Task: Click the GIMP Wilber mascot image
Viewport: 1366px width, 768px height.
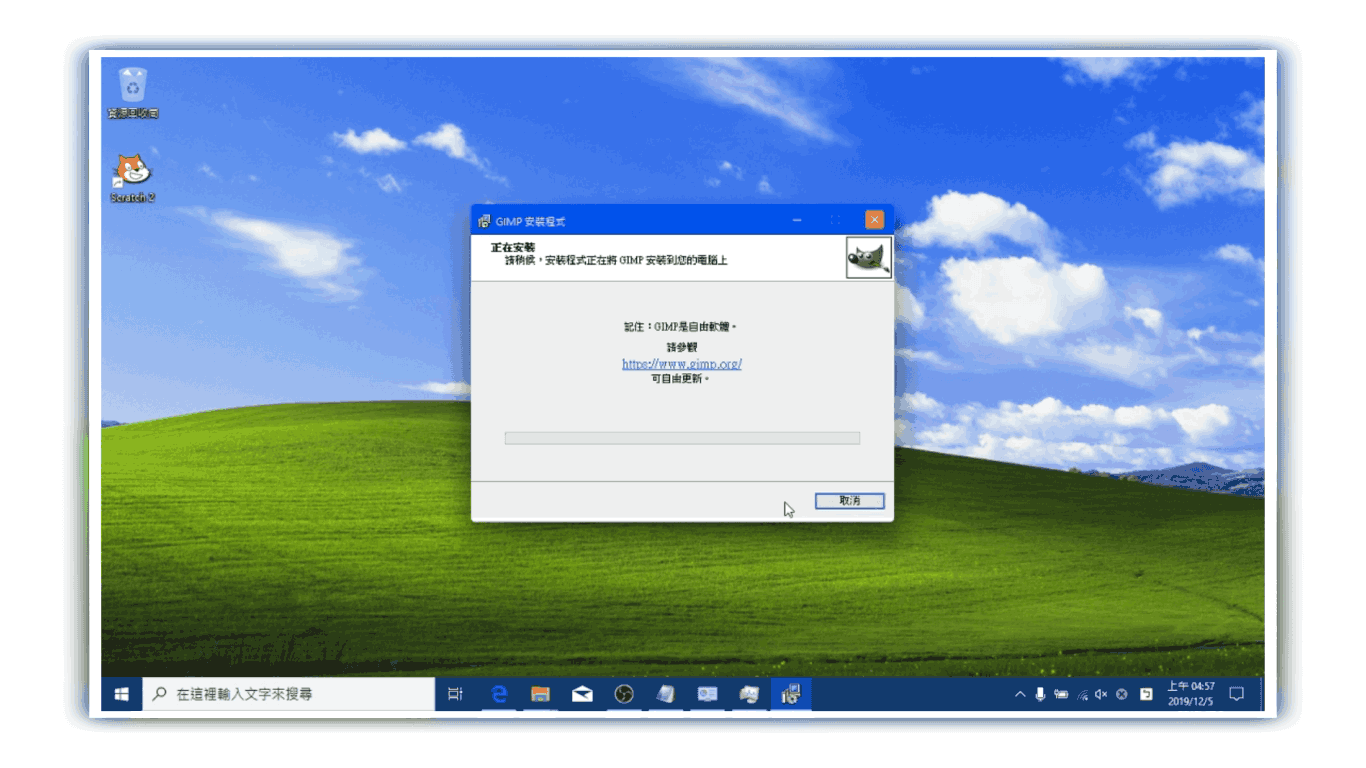Action: (868, 258)
